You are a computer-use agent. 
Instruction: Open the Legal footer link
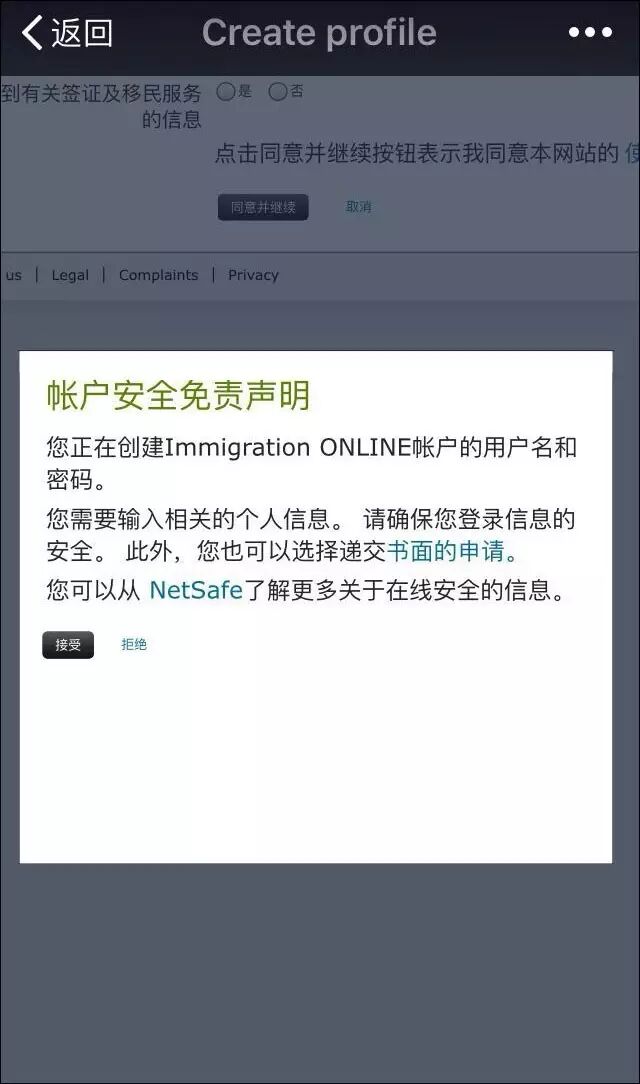click(70, 275)
